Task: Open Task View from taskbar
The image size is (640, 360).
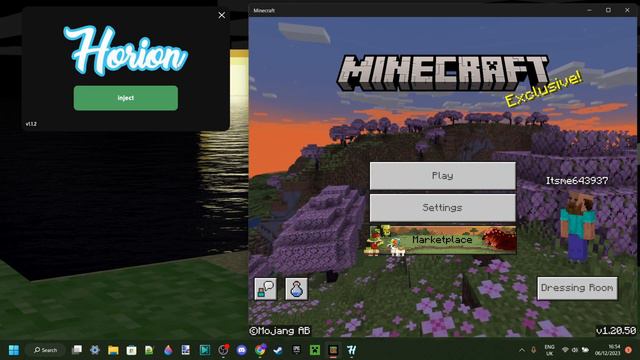Action: 77,350
